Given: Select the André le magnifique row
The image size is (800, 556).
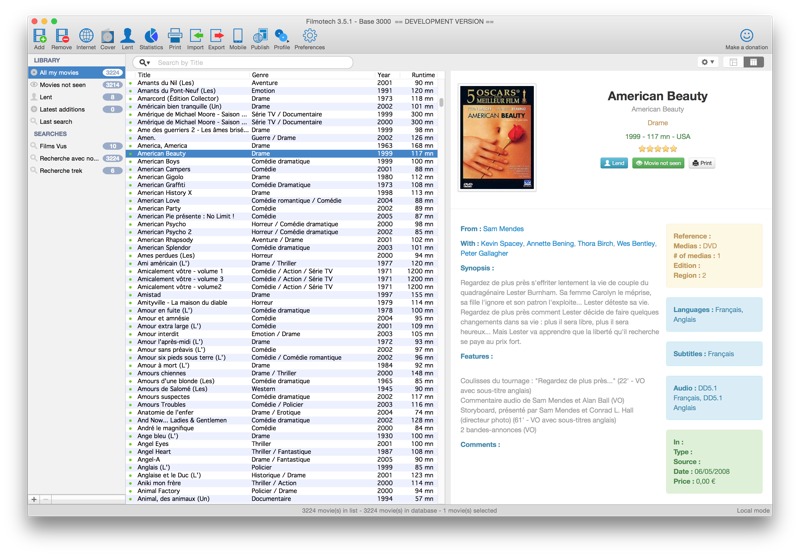Looking at the screenshot, I should click(282, 428).
